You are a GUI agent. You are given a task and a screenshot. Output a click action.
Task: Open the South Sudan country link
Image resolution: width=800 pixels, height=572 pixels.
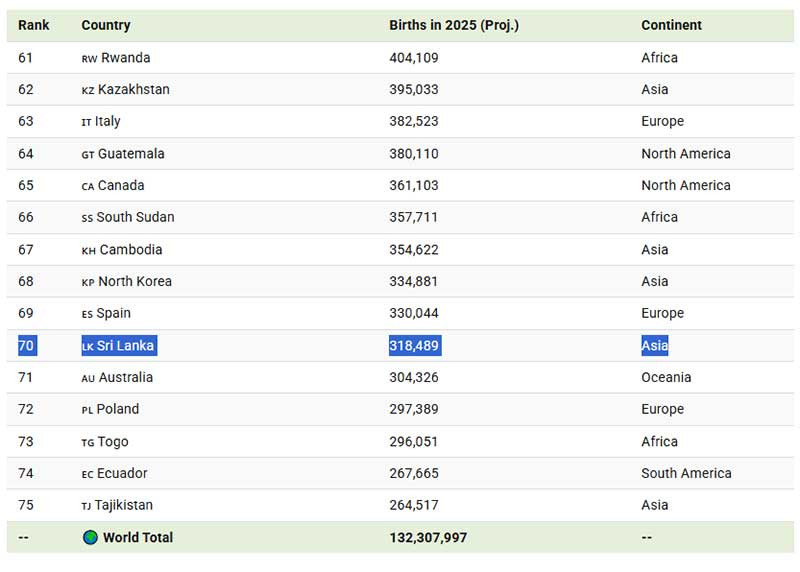(135, 217)
